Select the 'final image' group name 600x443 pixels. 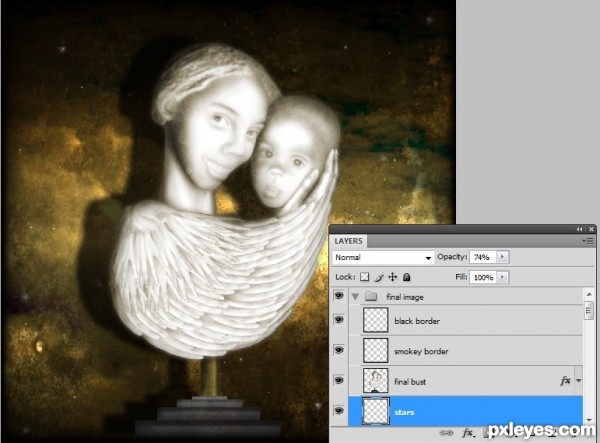[x=405, y=297]
